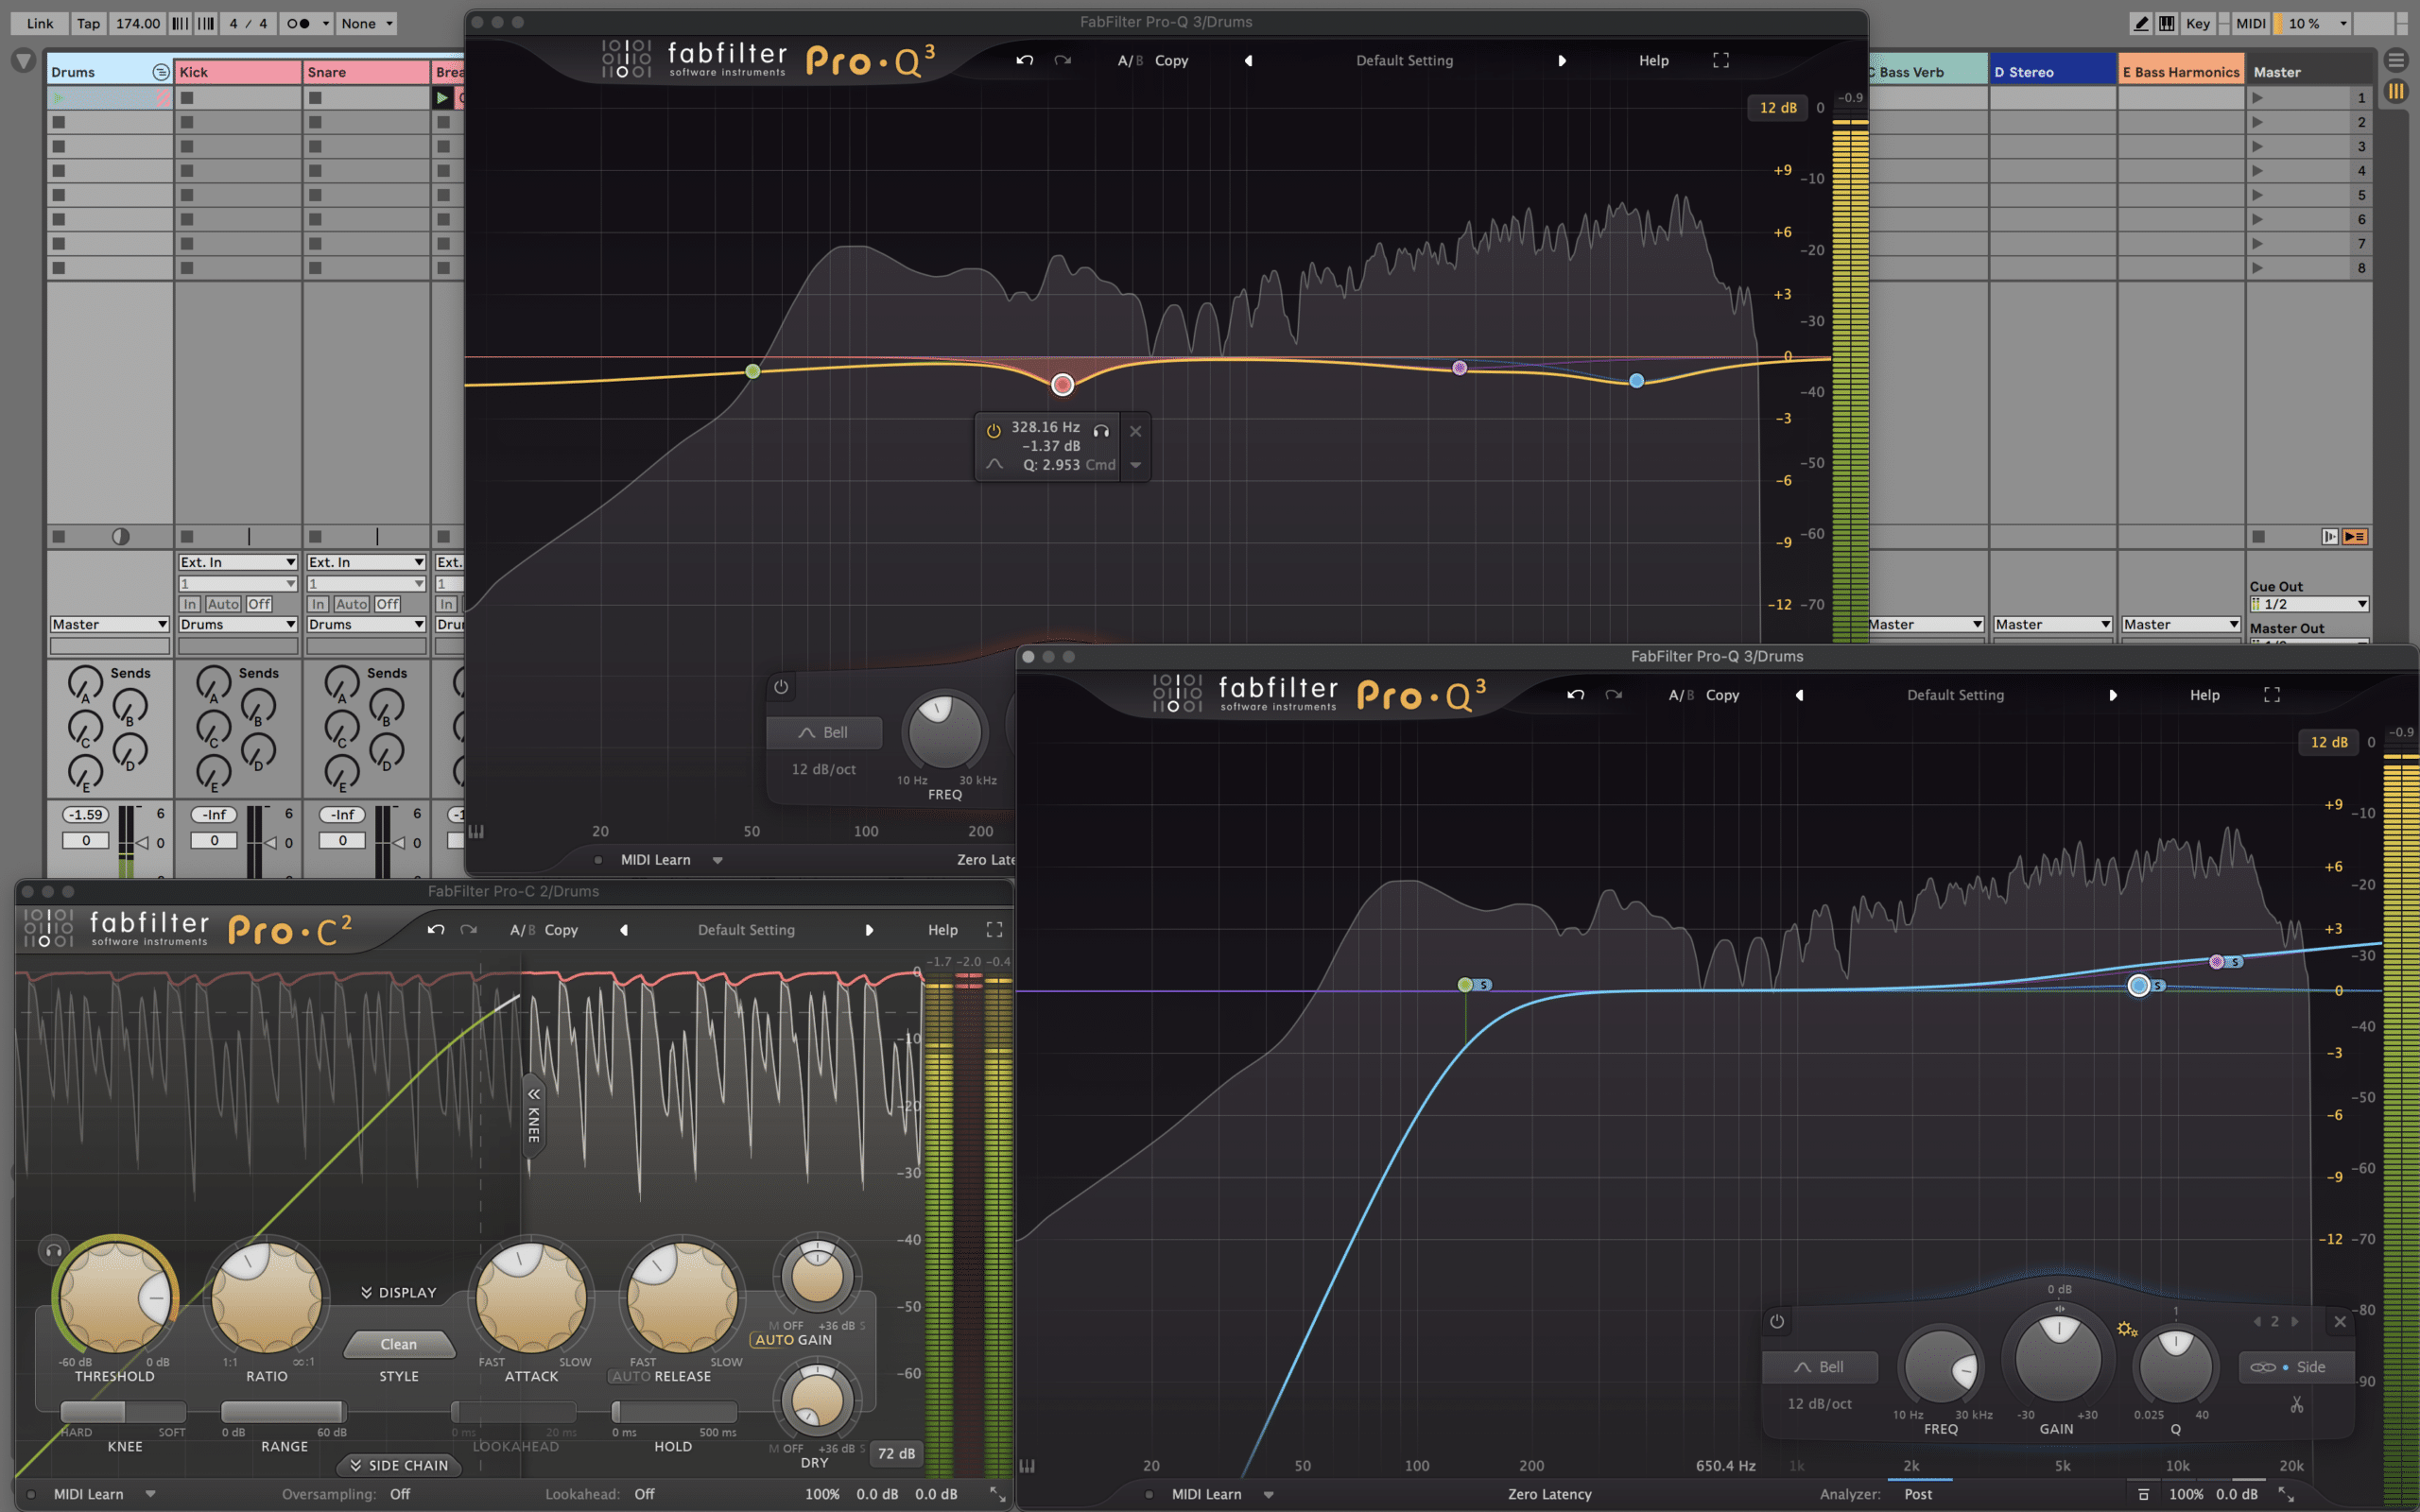
Task: Click the redo arrow in the Pro-C 2 window
Action: pos(468,929)
